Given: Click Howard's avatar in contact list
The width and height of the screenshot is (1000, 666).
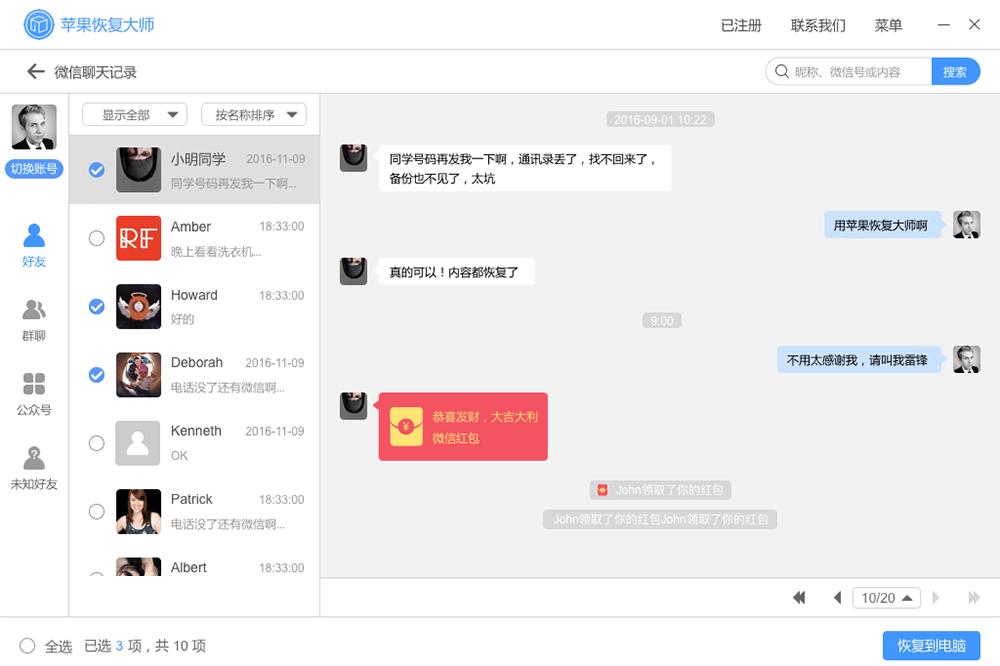Looking at the screenshot, I should click(138, 306).
